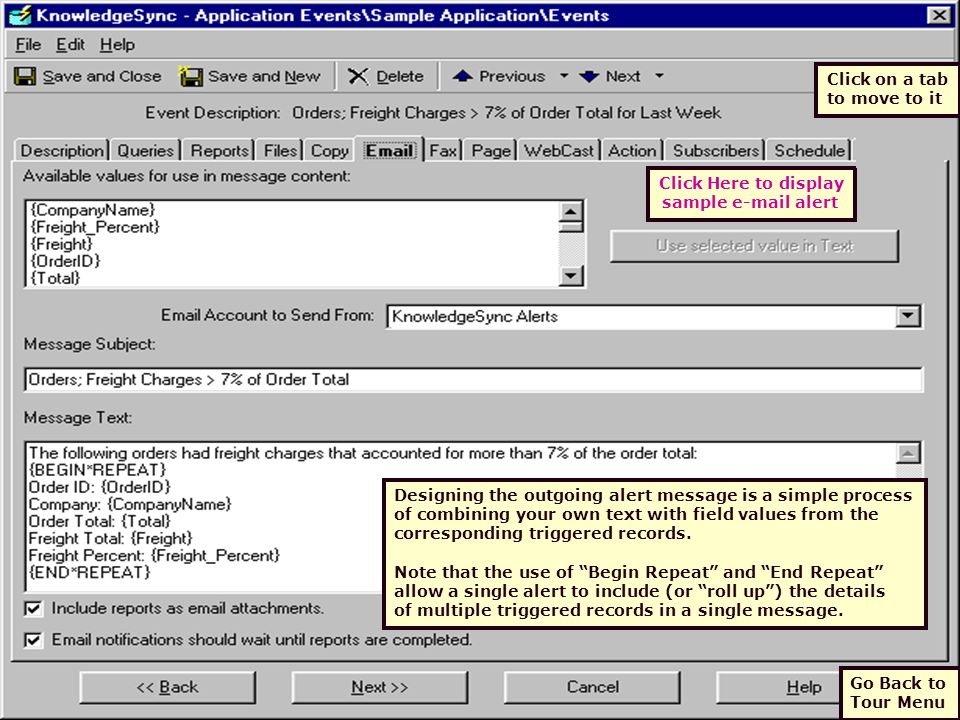Viewport: 960px width, 720px height.
Task: Switch to the Page tab
Action: (x=491, y=151)
